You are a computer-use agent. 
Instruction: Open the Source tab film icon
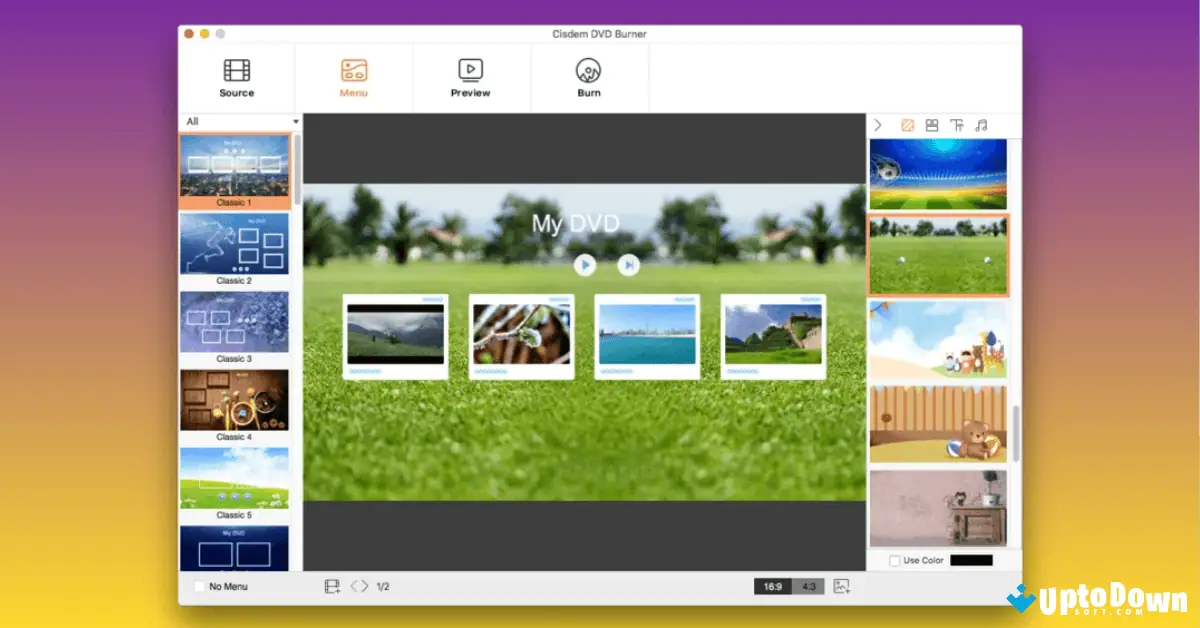pyautogui.click(x=237, y=71)
